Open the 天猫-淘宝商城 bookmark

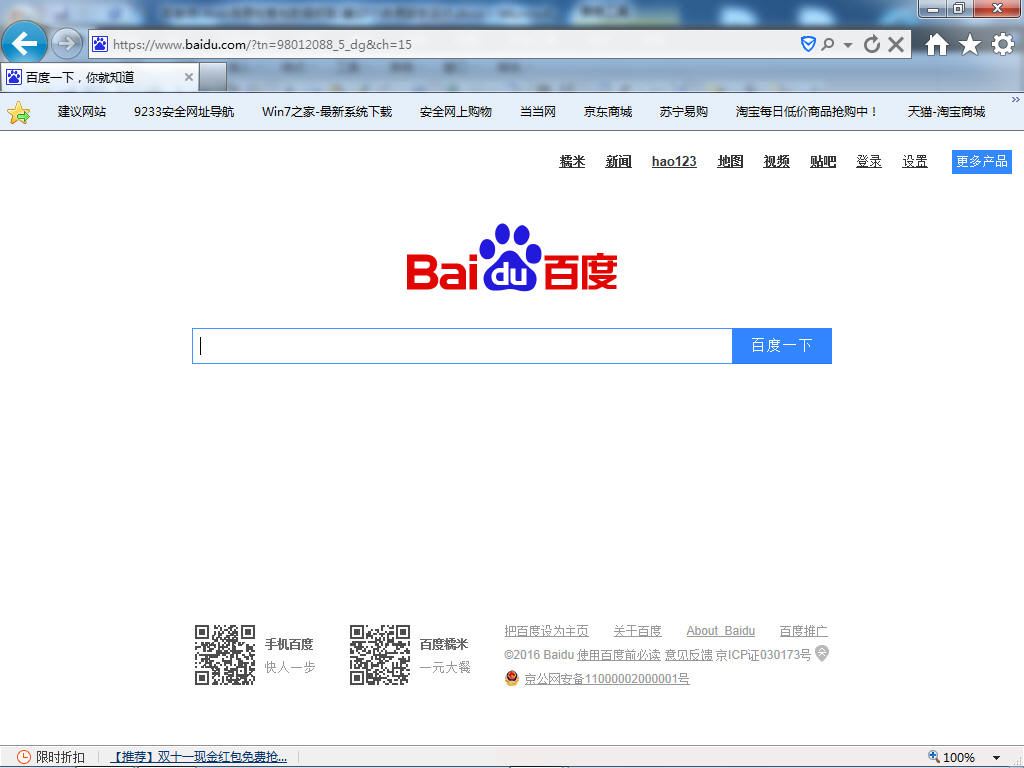pyautogui.click(x=946, y=112)
